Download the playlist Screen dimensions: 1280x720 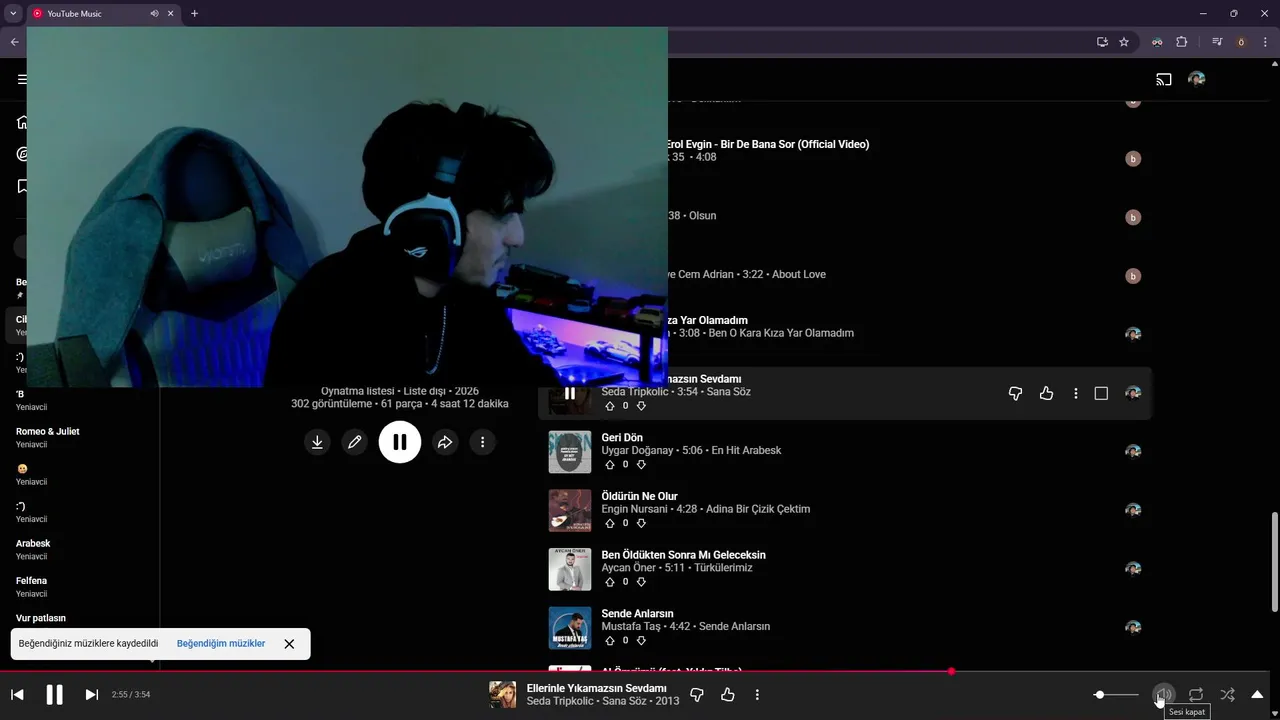317,442
